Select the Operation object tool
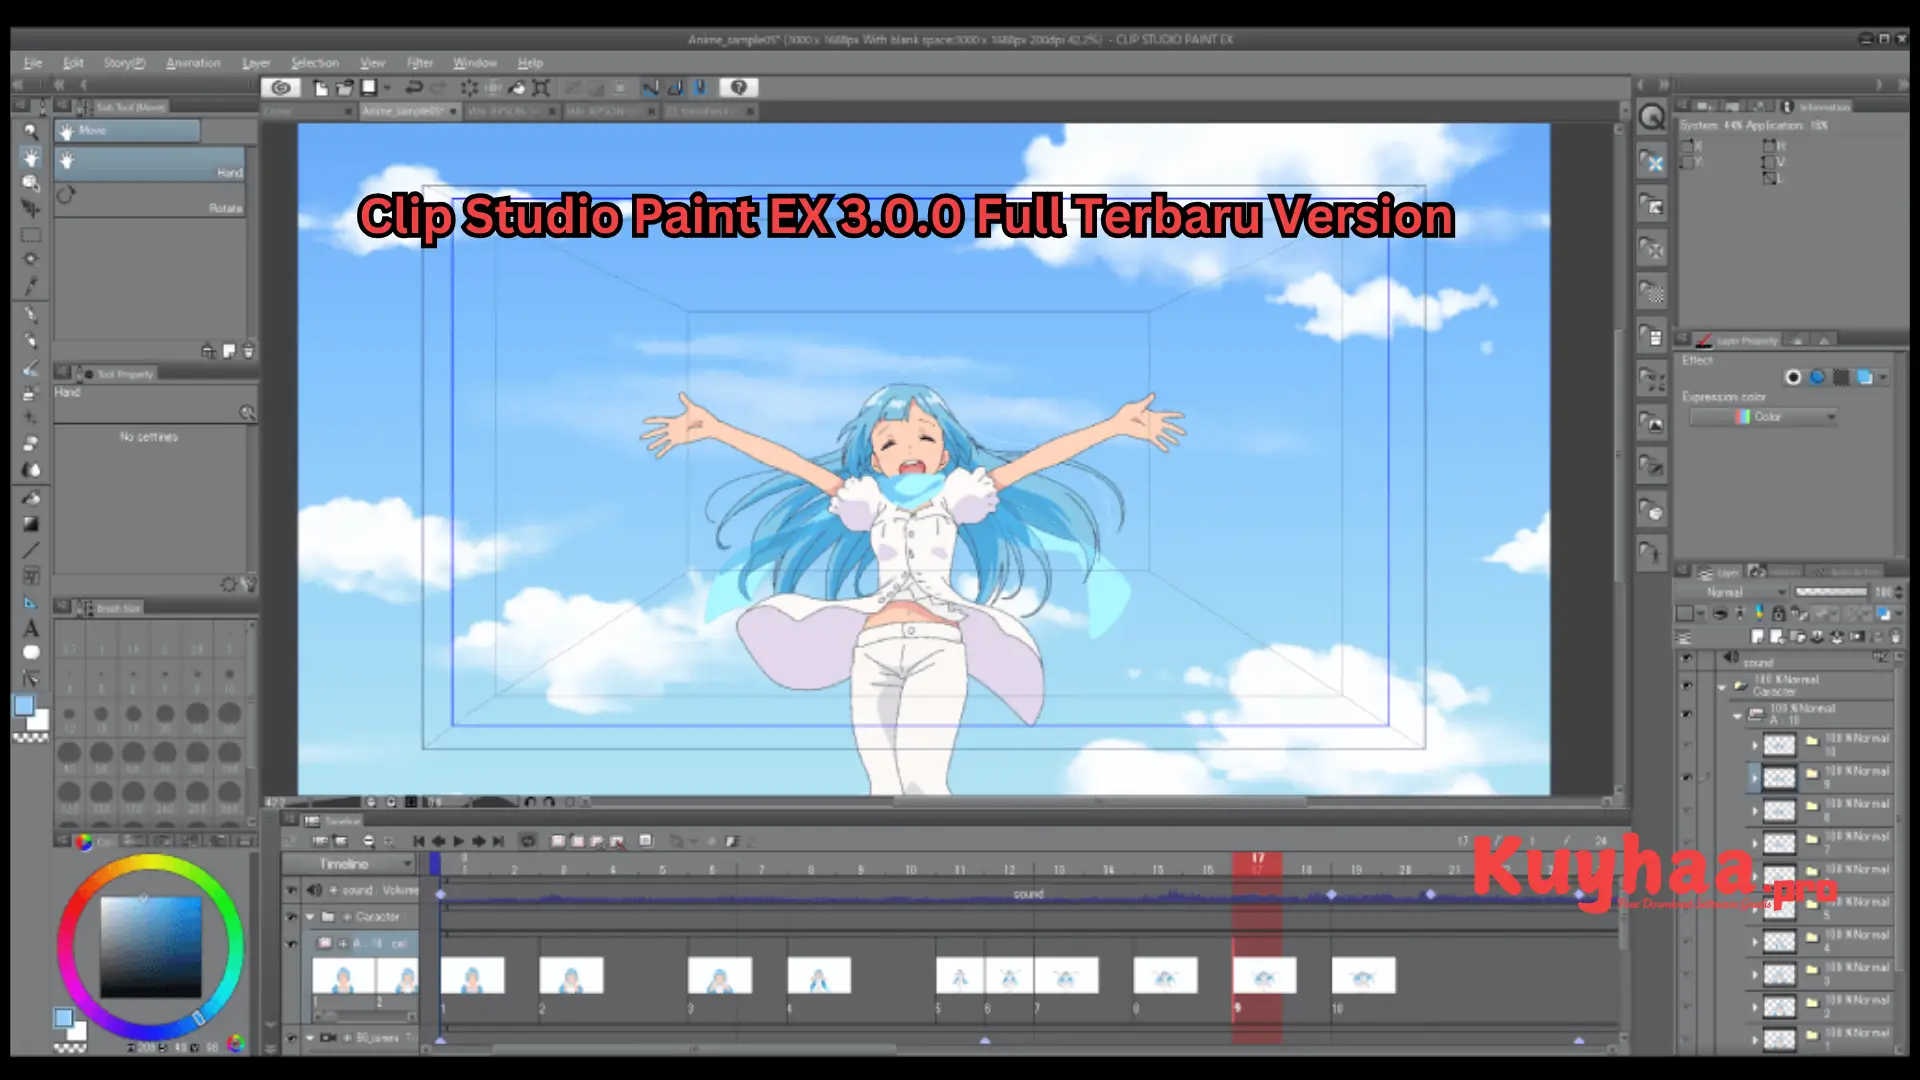Viewport: 1920px width, 1080px height. [x=31, y=183]
